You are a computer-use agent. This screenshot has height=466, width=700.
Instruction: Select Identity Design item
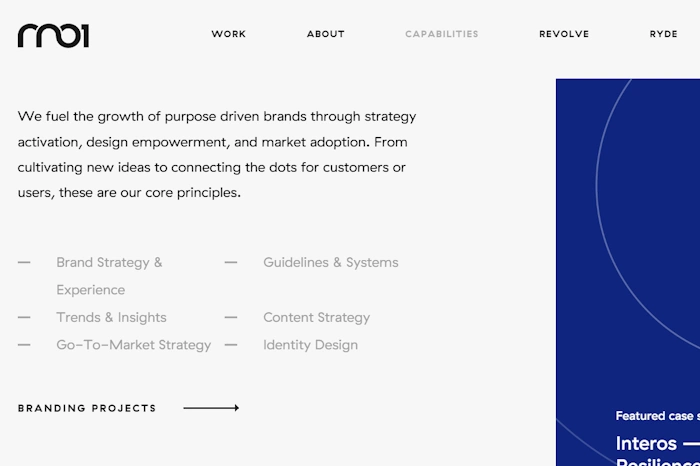310,345
